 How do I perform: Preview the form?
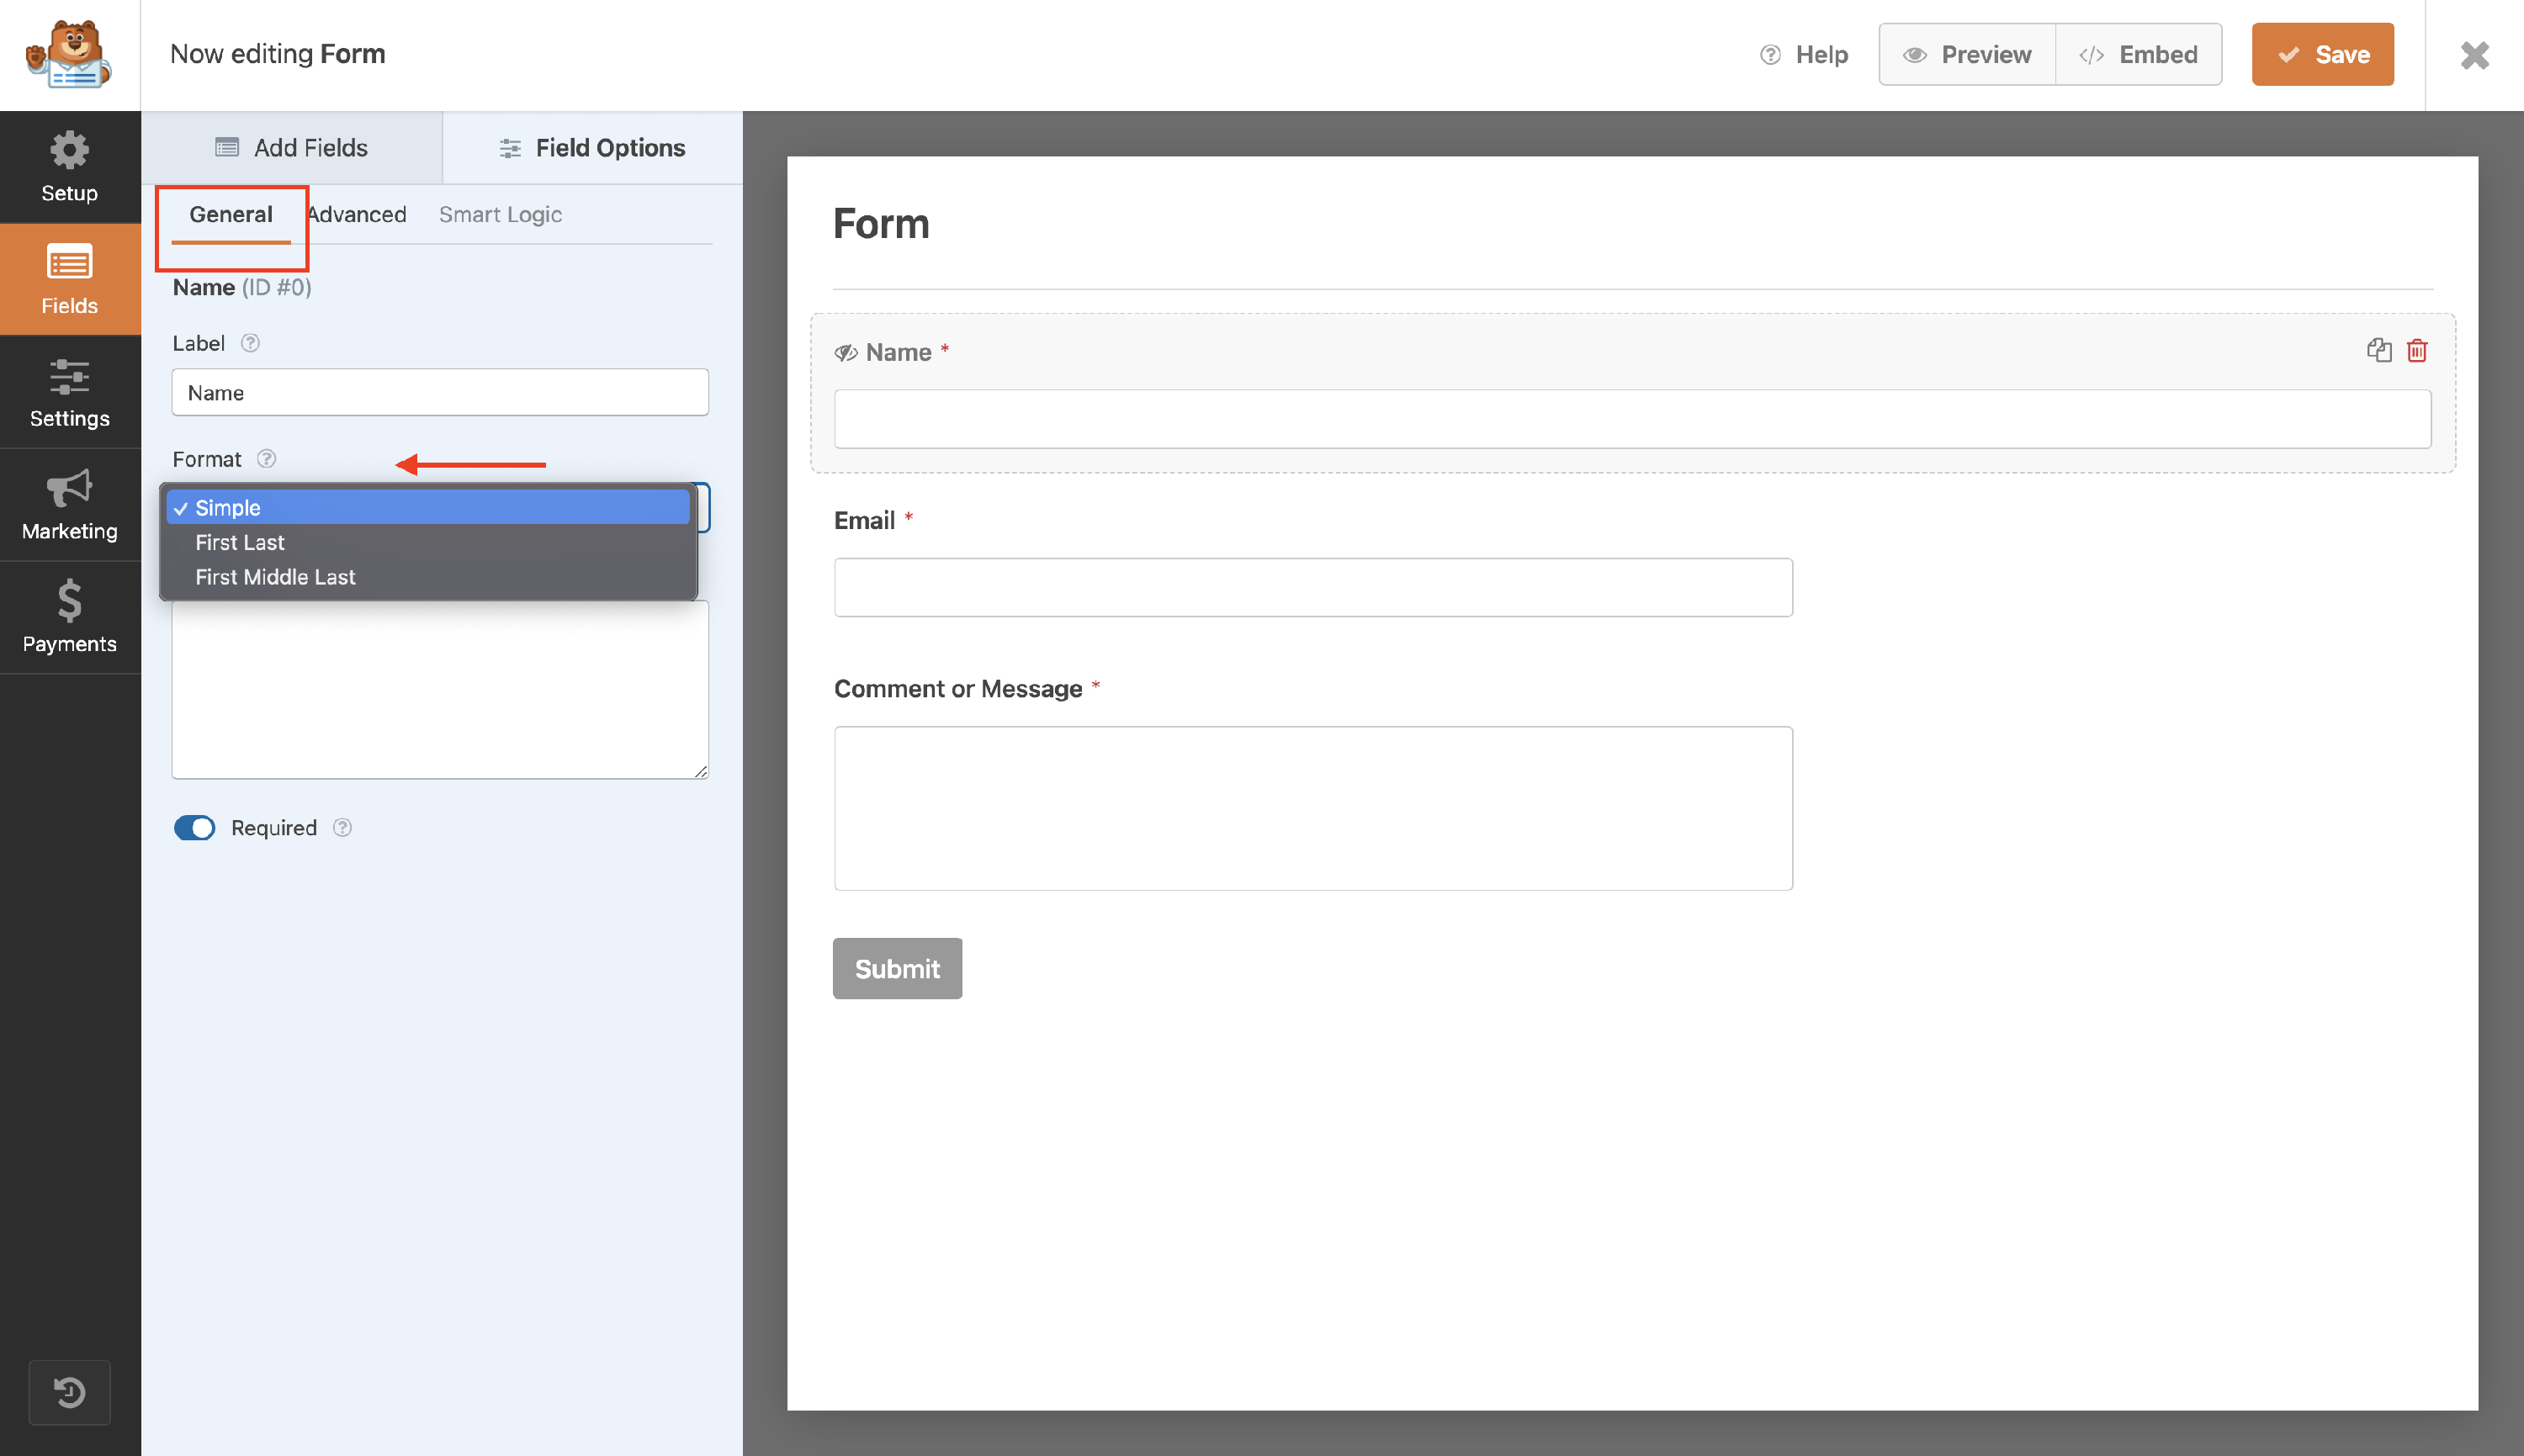coord(1967,54)
